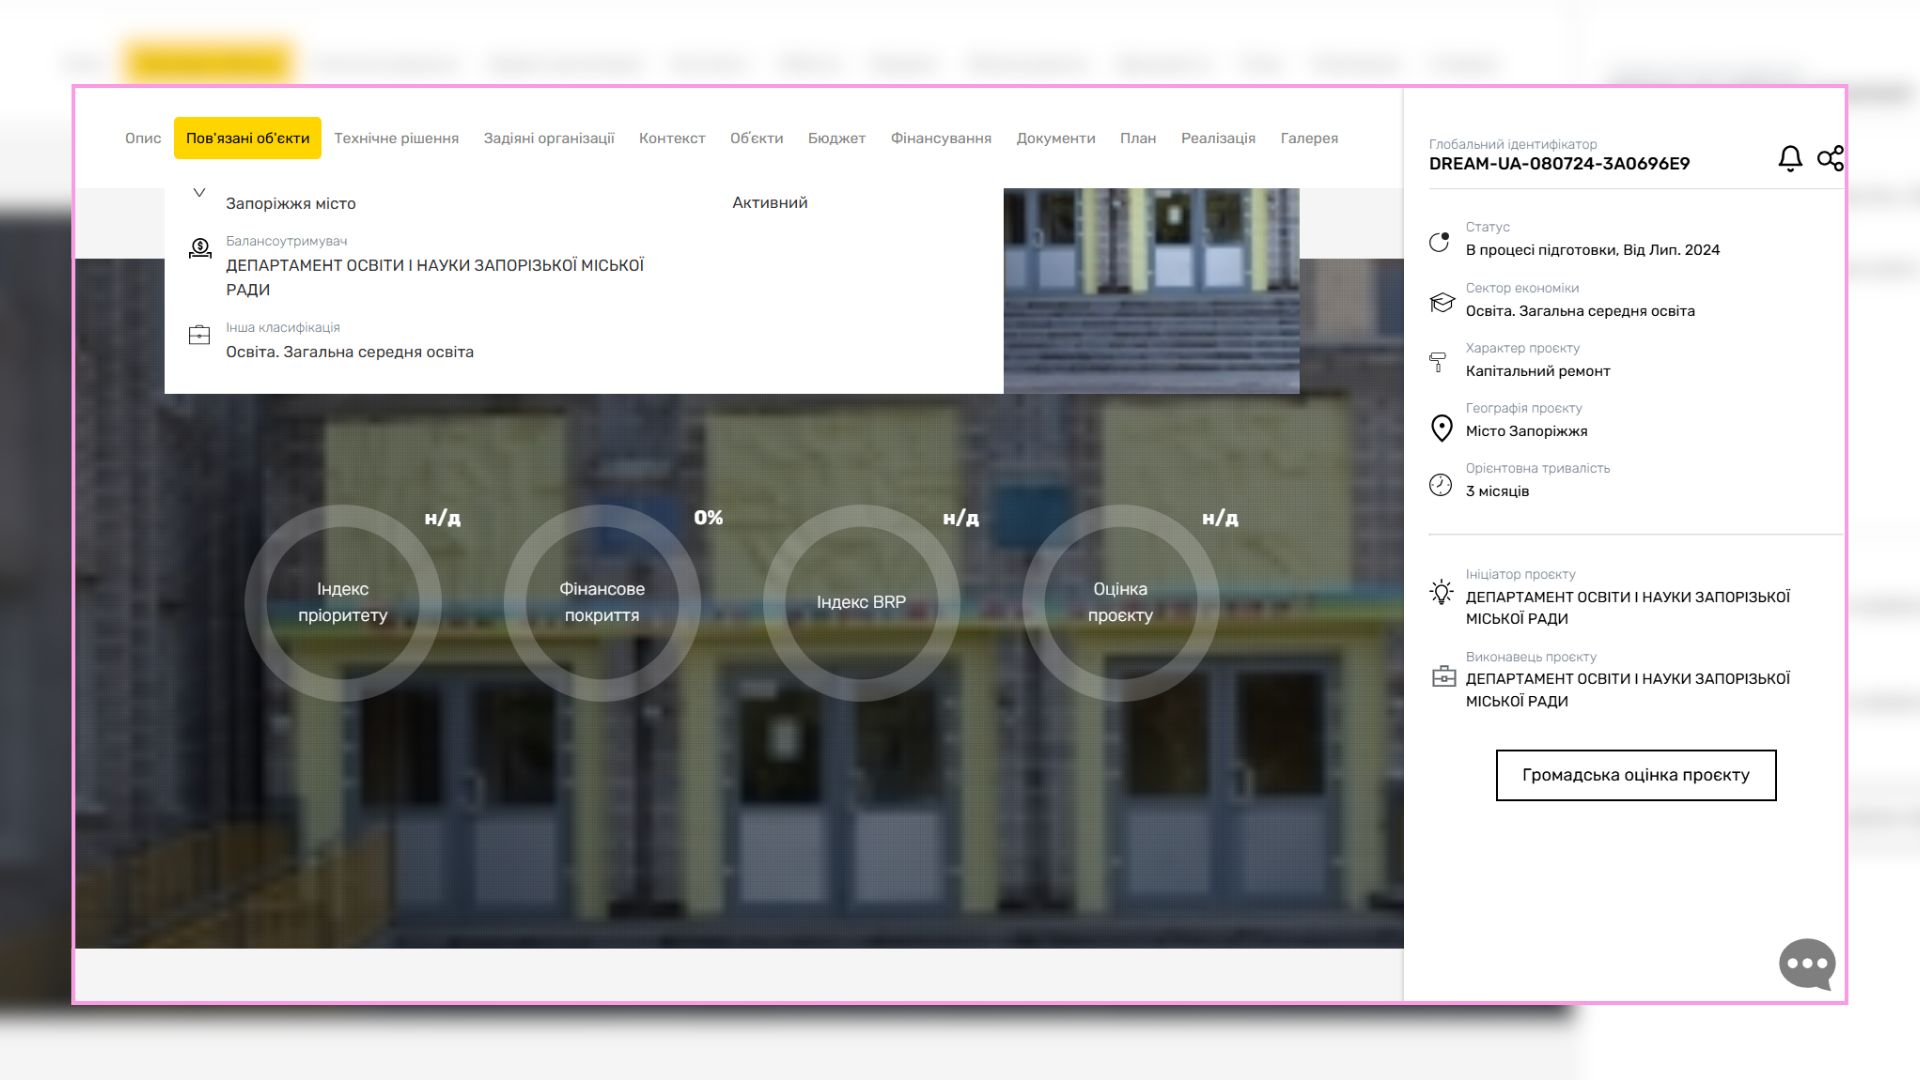
Task: Click the Індекс пріоритету indicator circle
Action: tap(343, 602)
